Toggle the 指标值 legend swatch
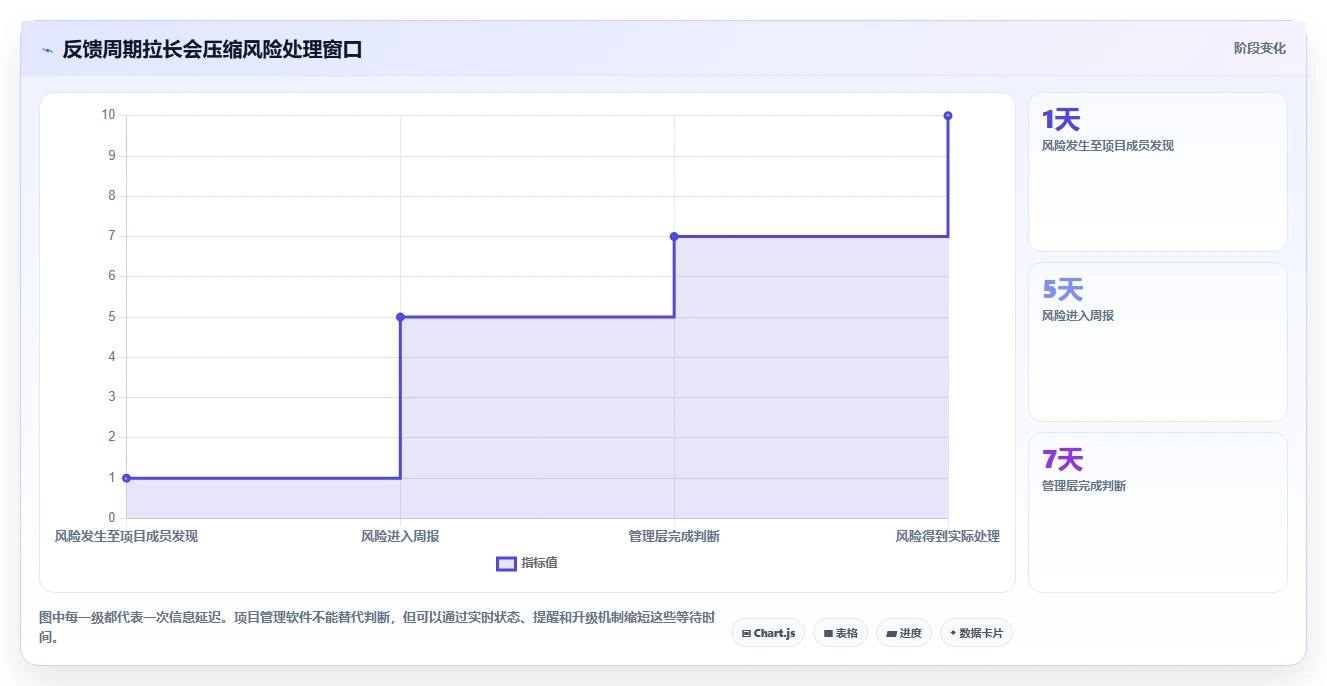This screenshot has width=1327, height=686. click(506, 563)
